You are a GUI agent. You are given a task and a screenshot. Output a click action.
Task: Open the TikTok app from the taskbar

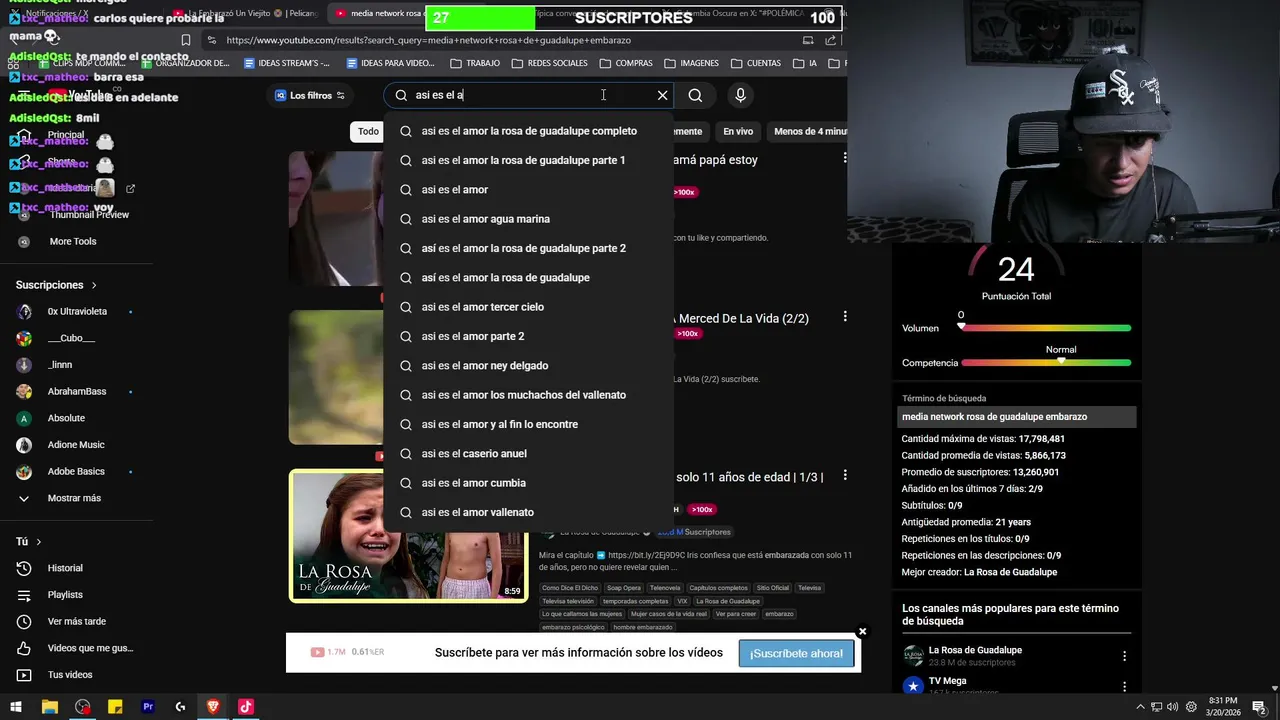pyautogui.click(x=246, y=707)
